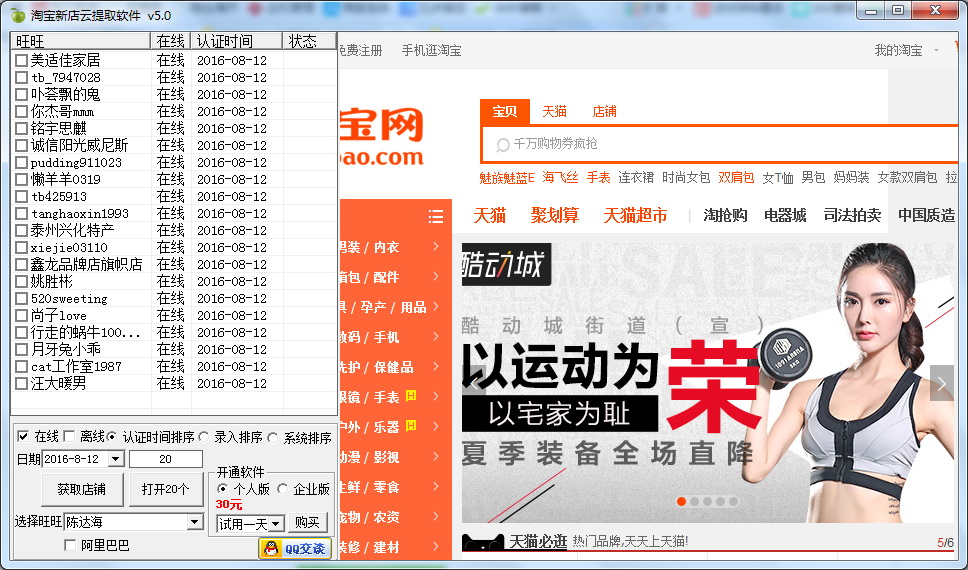The image size is (968, 570).
Task: Switch to the 天猫 search tab
Action: tap(554, 112)
